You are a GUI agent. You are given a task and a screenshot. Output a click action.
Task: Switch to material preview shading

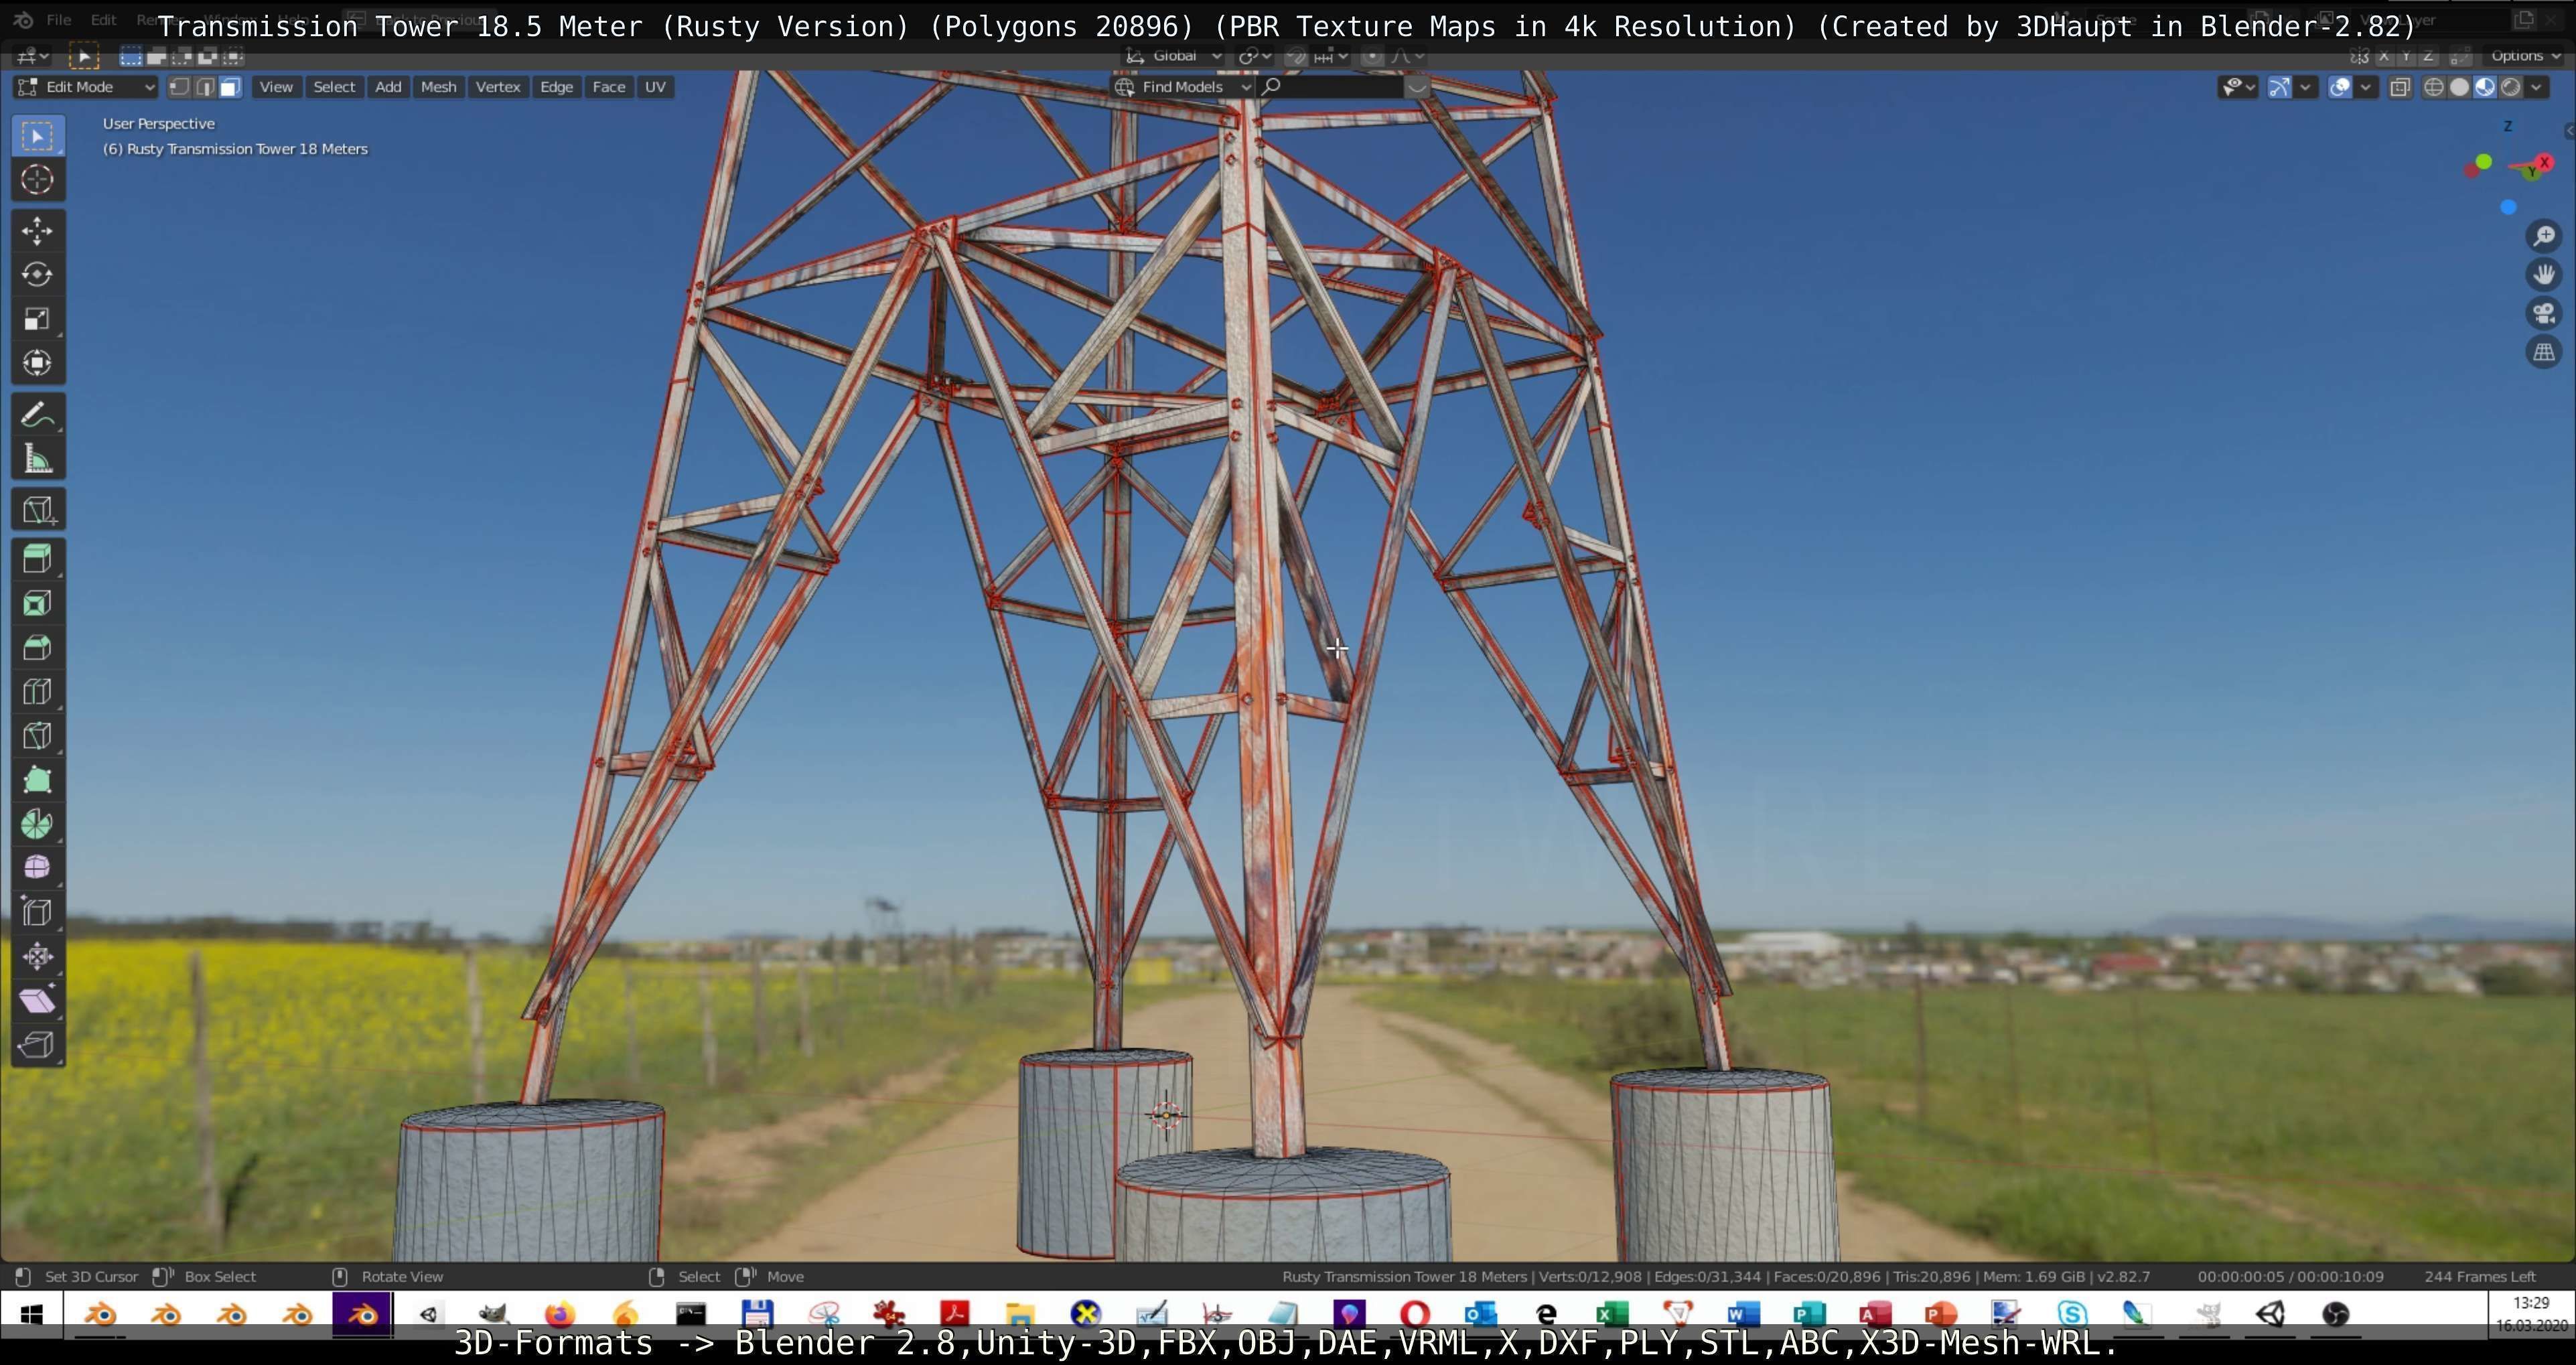pos(2485,87)
